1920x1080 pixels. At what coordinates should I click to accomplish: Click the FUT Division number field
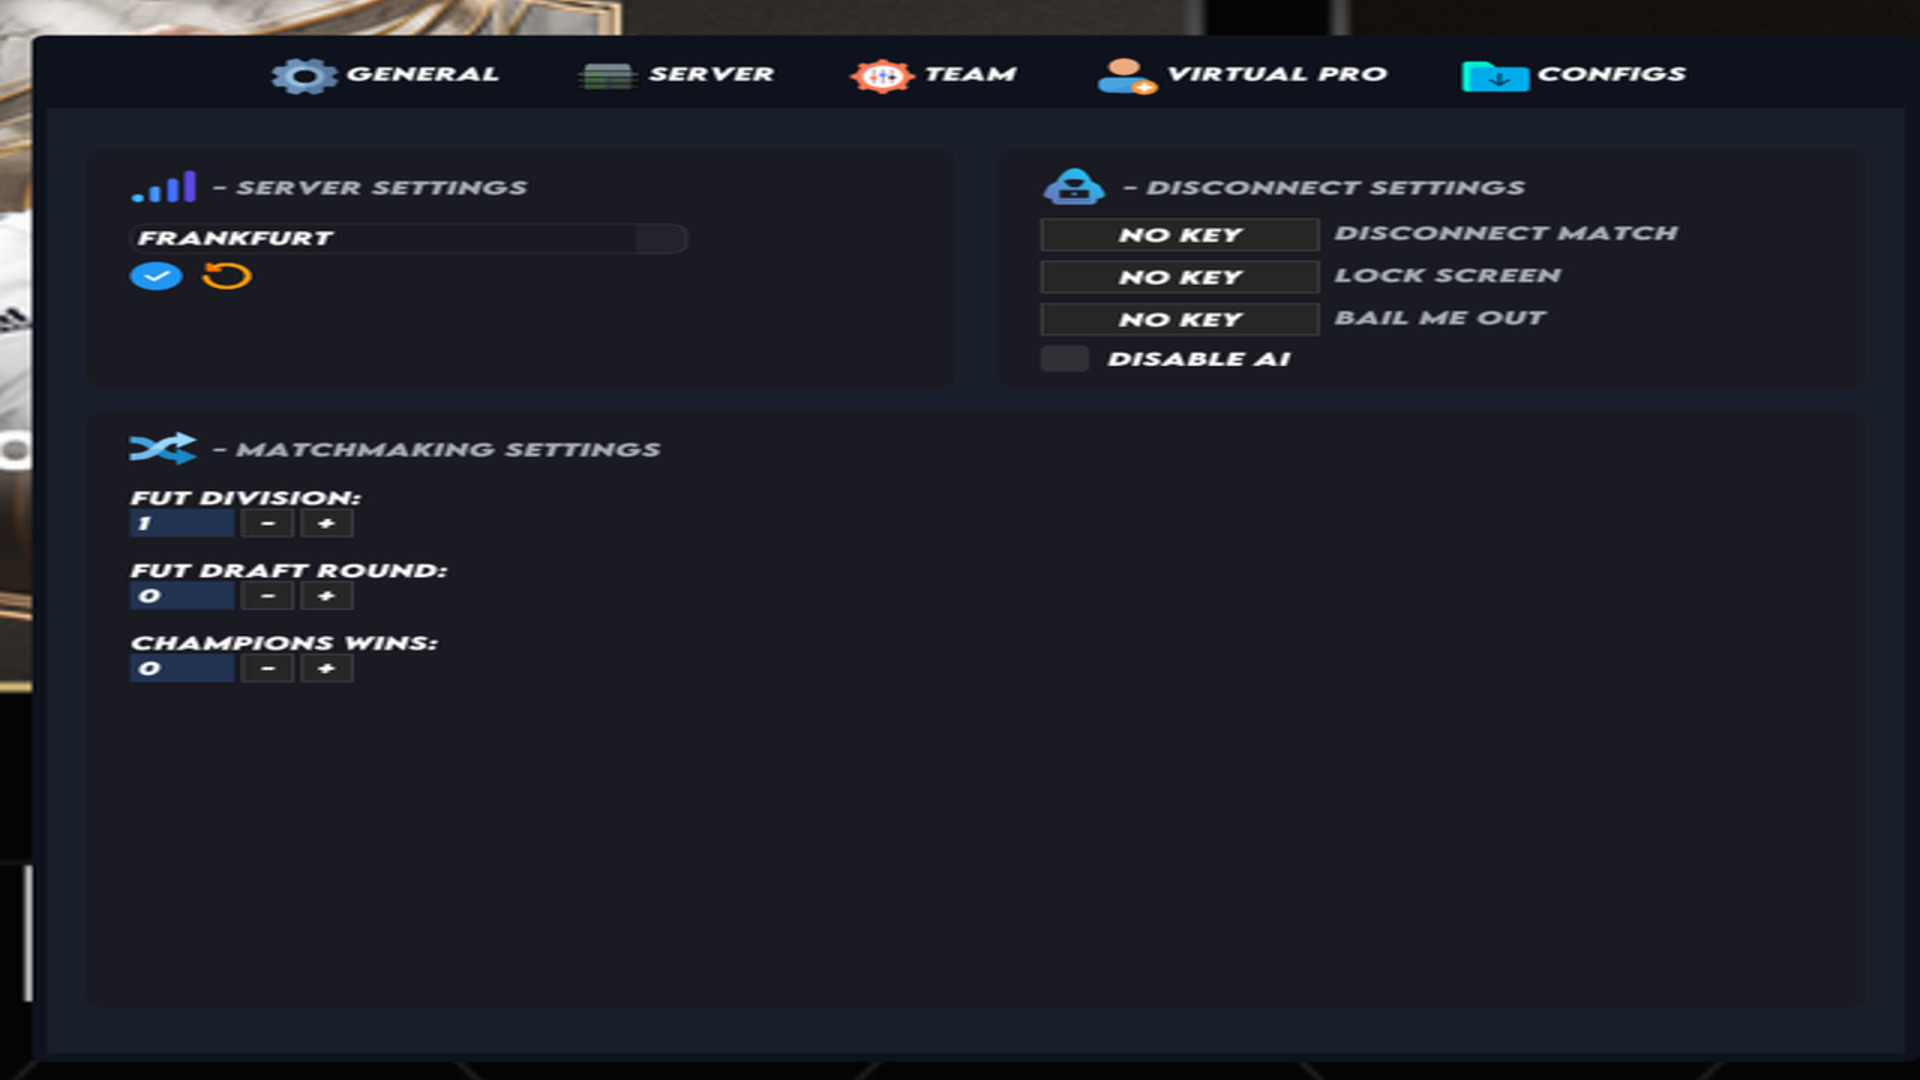(182, 523)
